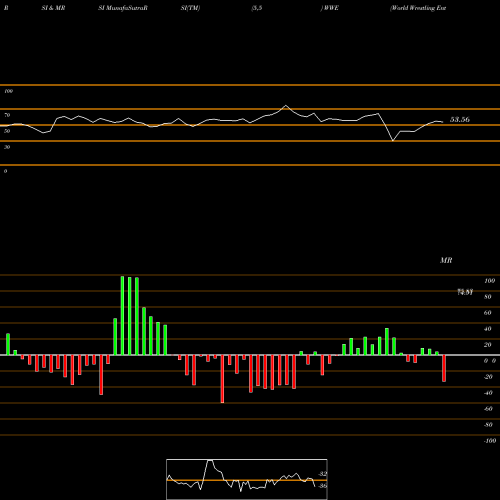Viewport: 500px width, 500px height.
Task: Click the current RSI value 53.56
Action: click(460, 119)
